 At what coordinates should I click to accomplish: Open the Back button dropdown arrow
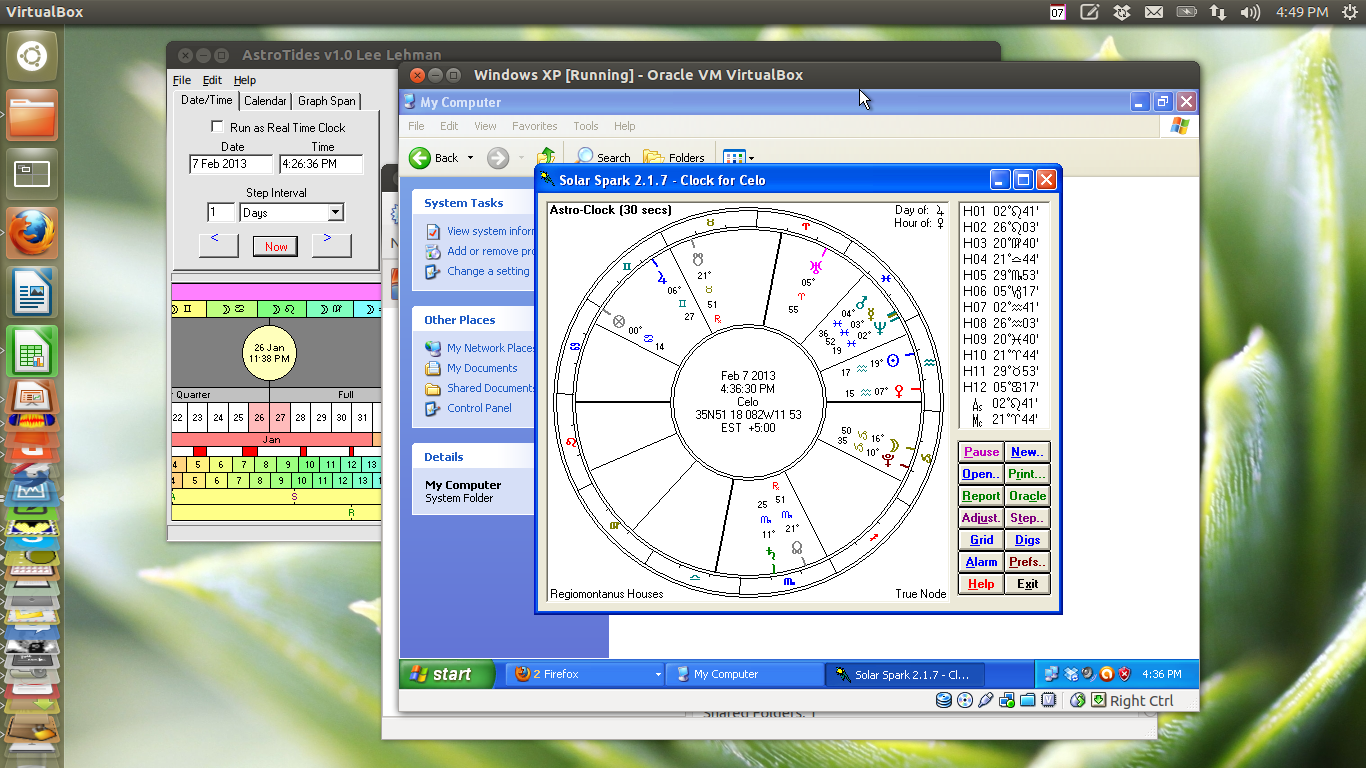point(471,157)
